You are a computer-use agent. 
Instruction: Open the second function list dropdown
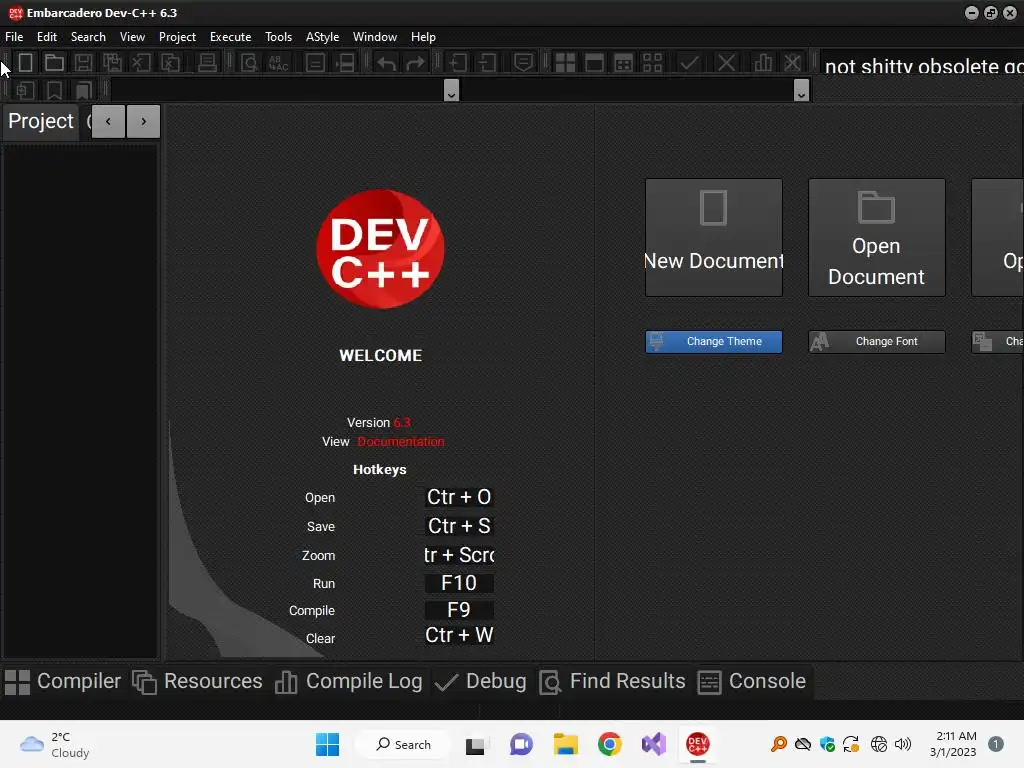(801, 90)
